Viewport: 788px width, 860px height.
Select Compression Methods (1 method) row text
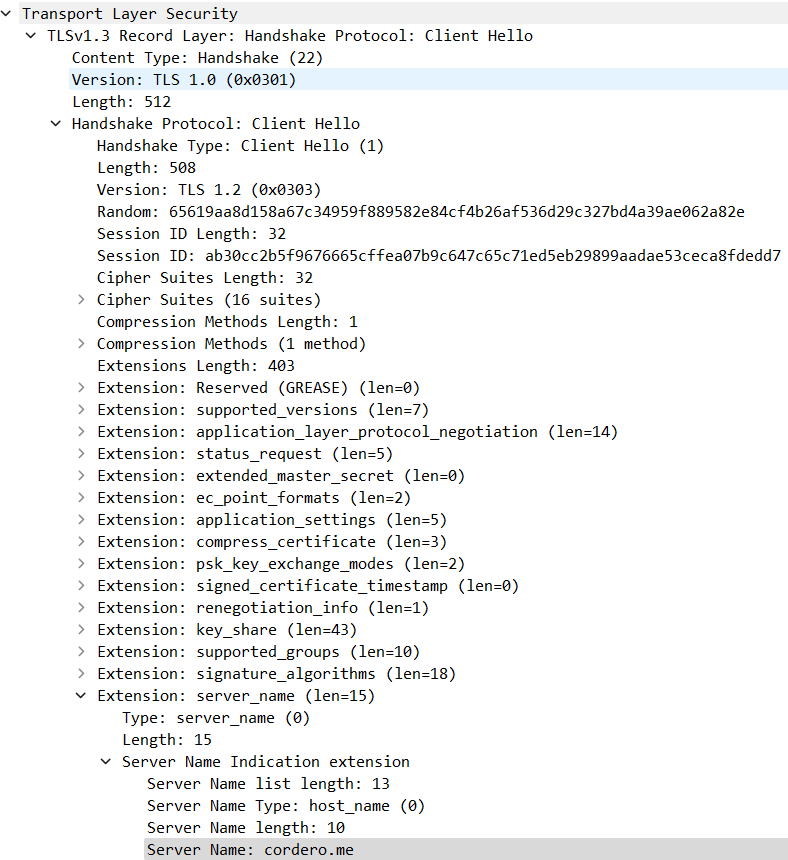pos(231,343)
